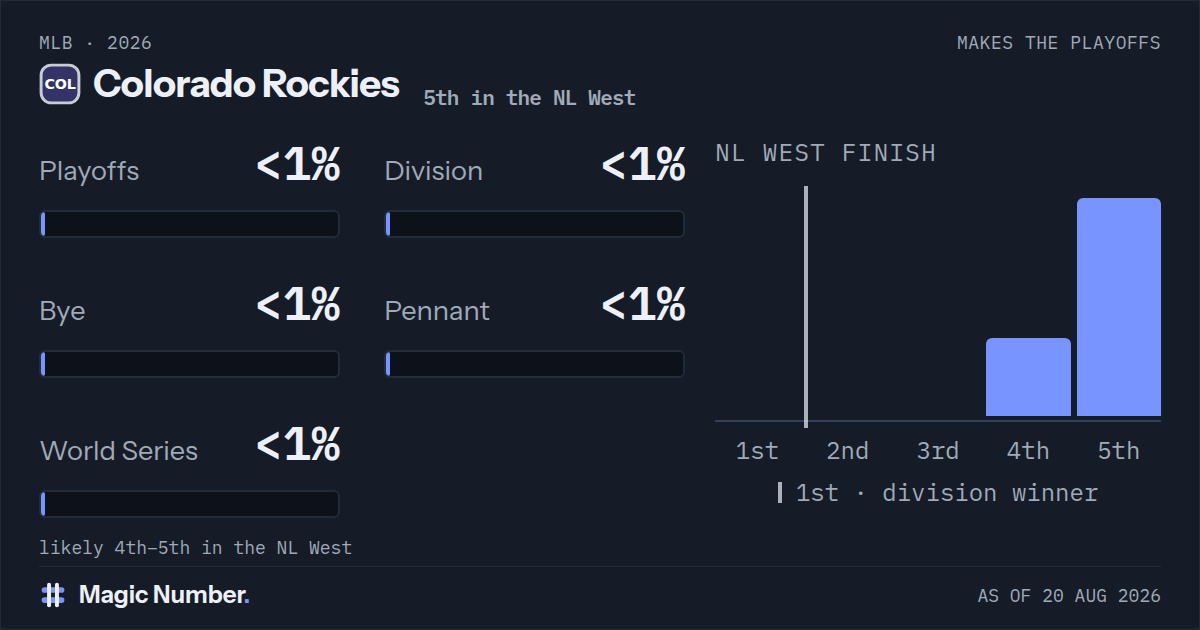Image resolution: width=1200 pixels, height=630 pixels.
Task: Click the COL team logo badge
Action: click(60, 84)
